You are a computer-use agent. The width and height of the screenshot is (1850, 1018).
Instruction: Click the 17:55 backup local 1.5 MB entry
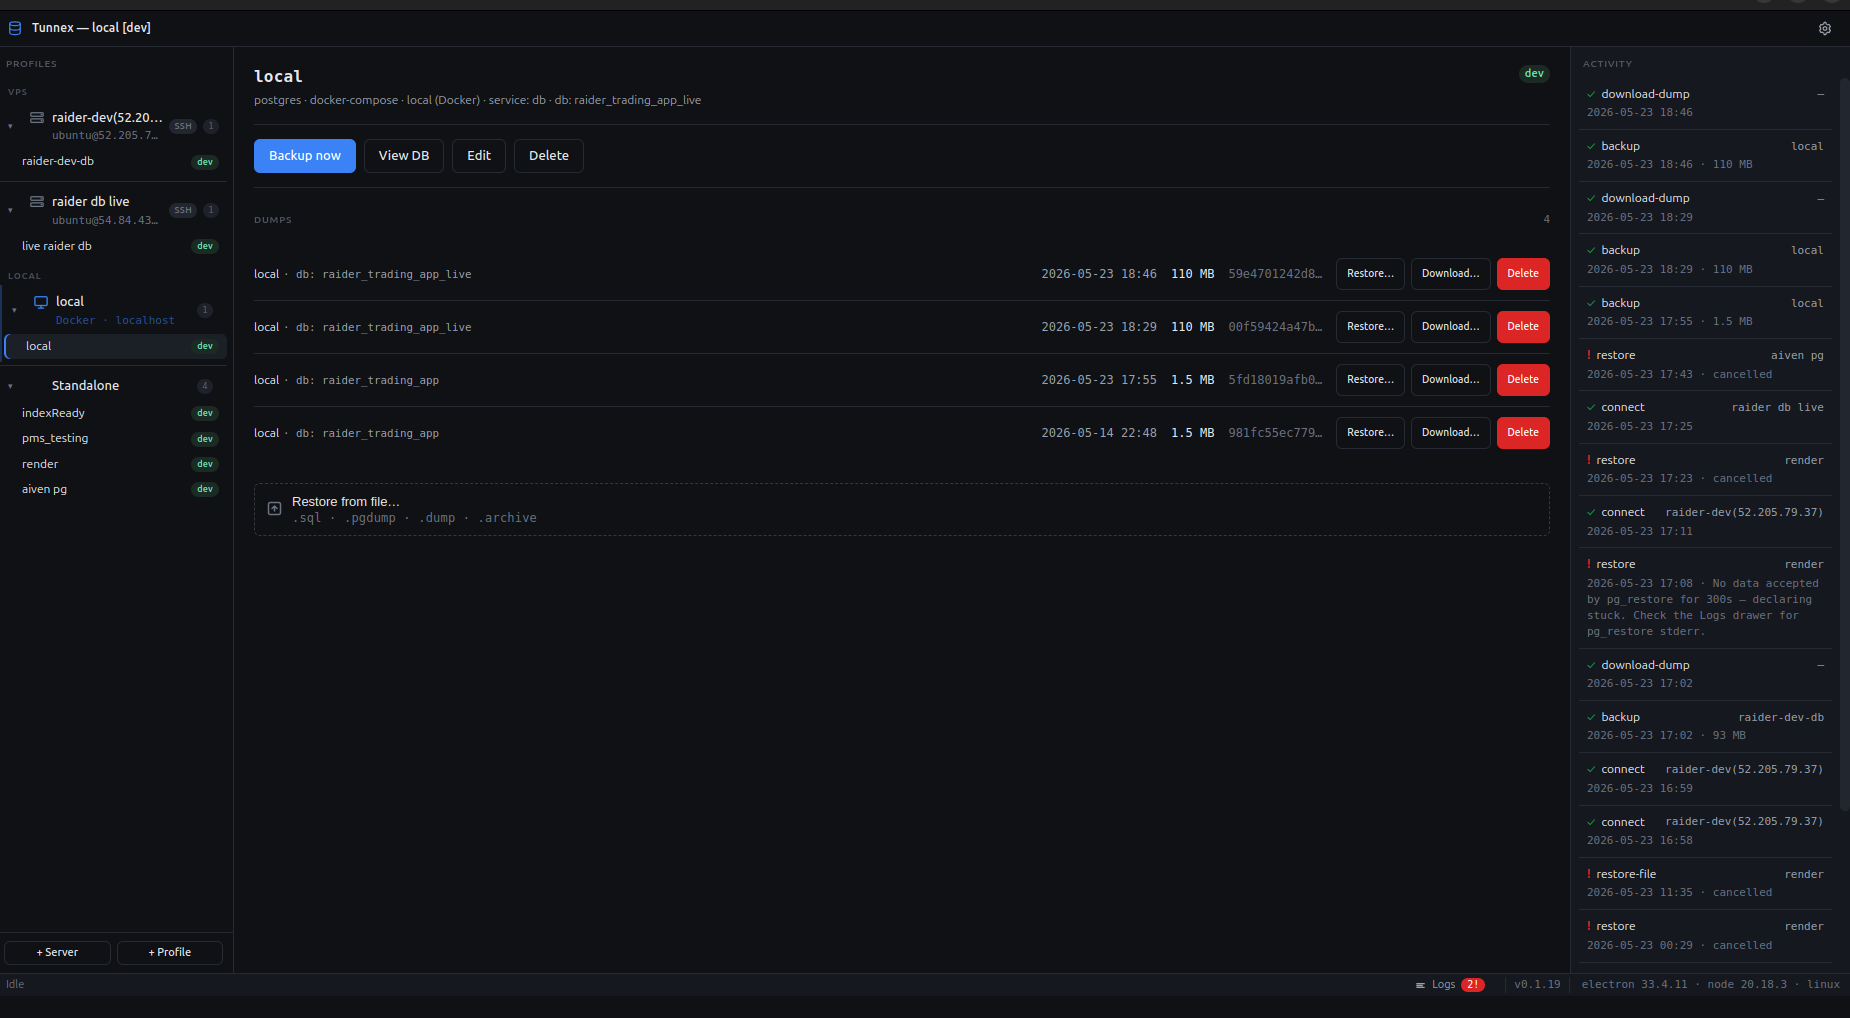point(1705,312)
